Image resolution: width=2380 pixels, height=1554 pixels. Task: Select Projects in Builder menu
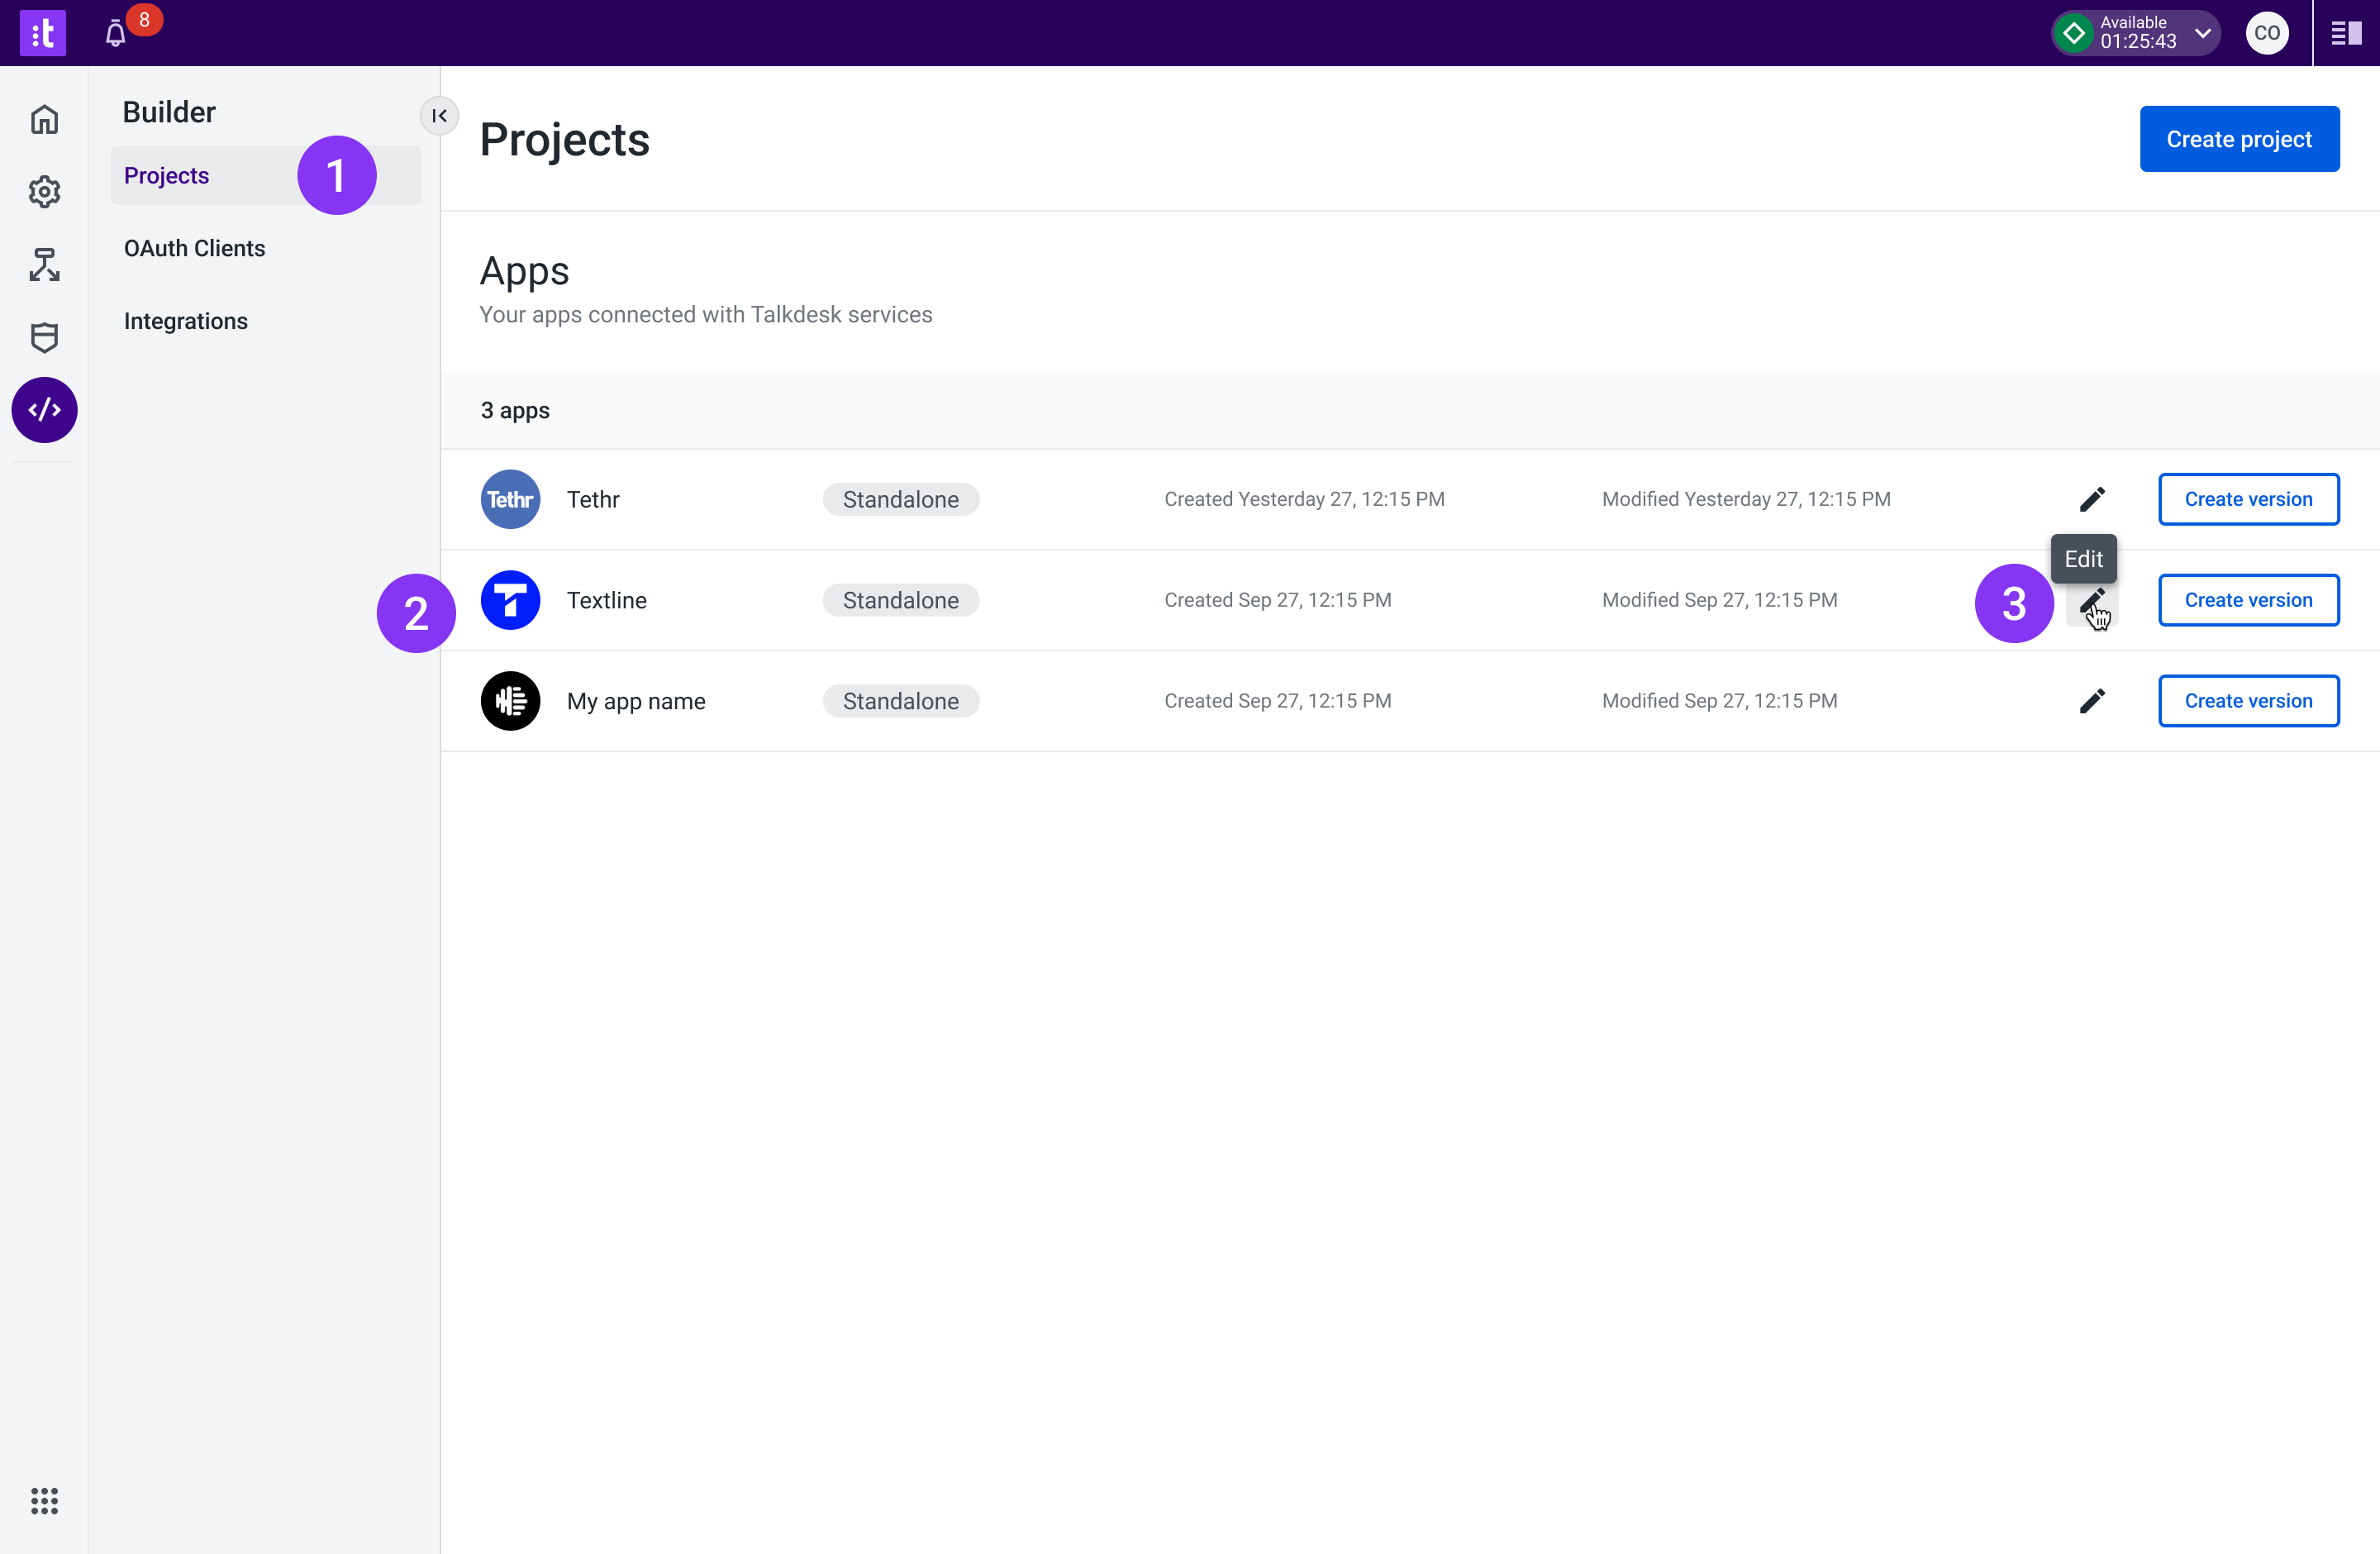click(x=167, y=176)
